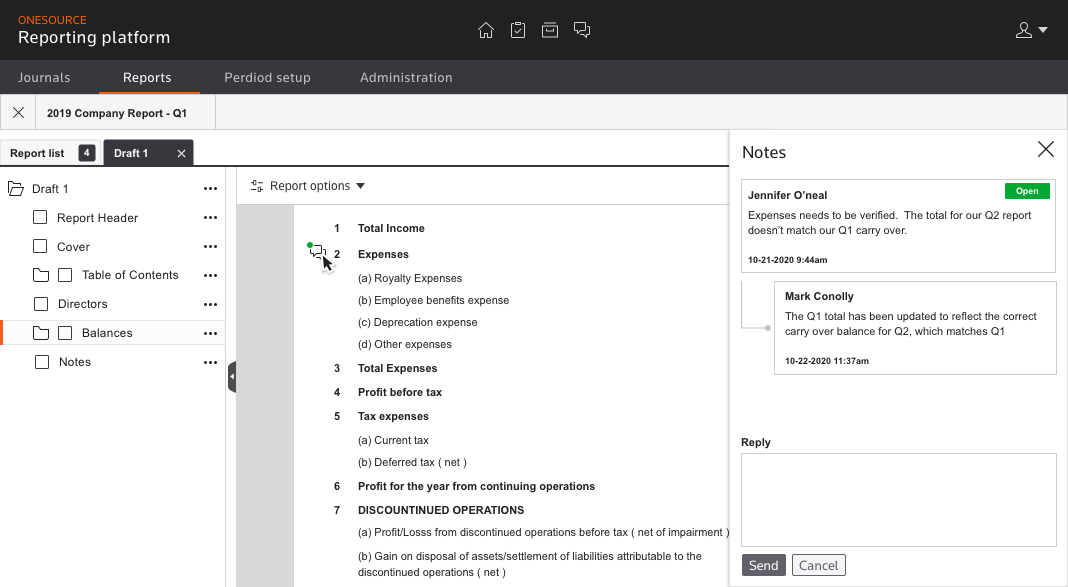This screenshot has width=1068, height=587.
Task: Switch to the Perdiod setup tab
Action: click(x=268, y=78)
